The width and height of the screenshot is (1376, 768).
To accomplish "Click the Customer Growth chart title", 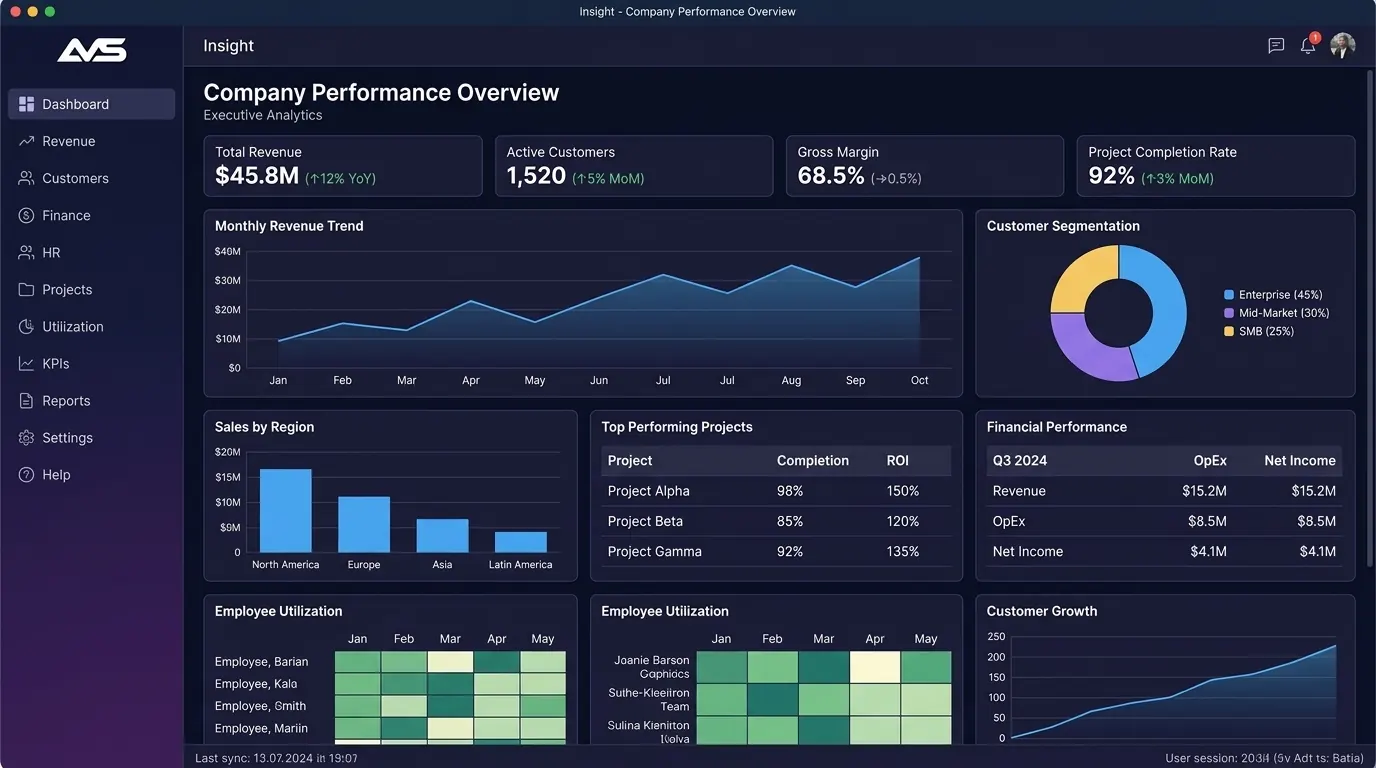I will point(1042,611).
